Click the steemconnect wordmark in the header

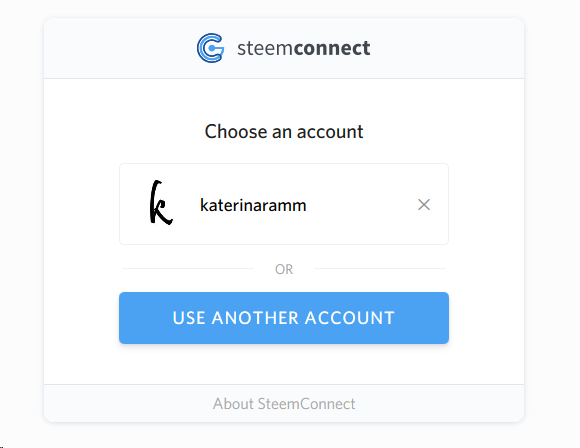[303, 48]
